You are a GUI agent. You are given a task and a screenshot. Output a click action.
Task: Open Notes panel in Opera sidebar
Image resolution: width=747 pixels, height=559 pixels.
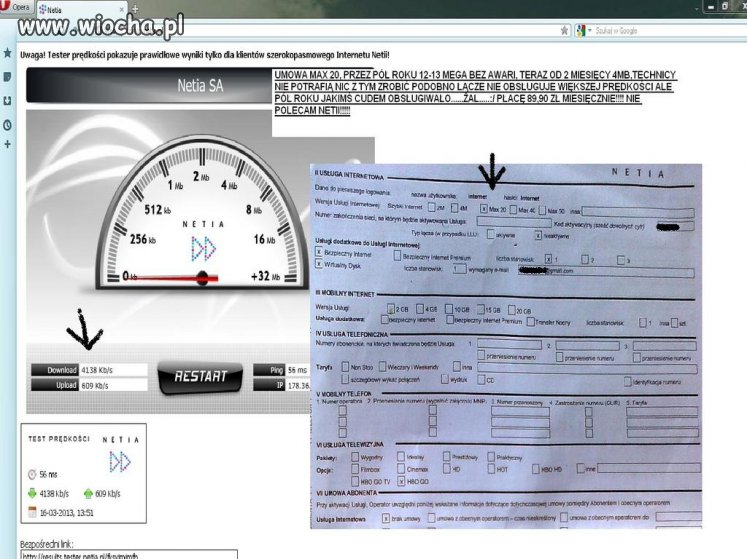[7, 77]
